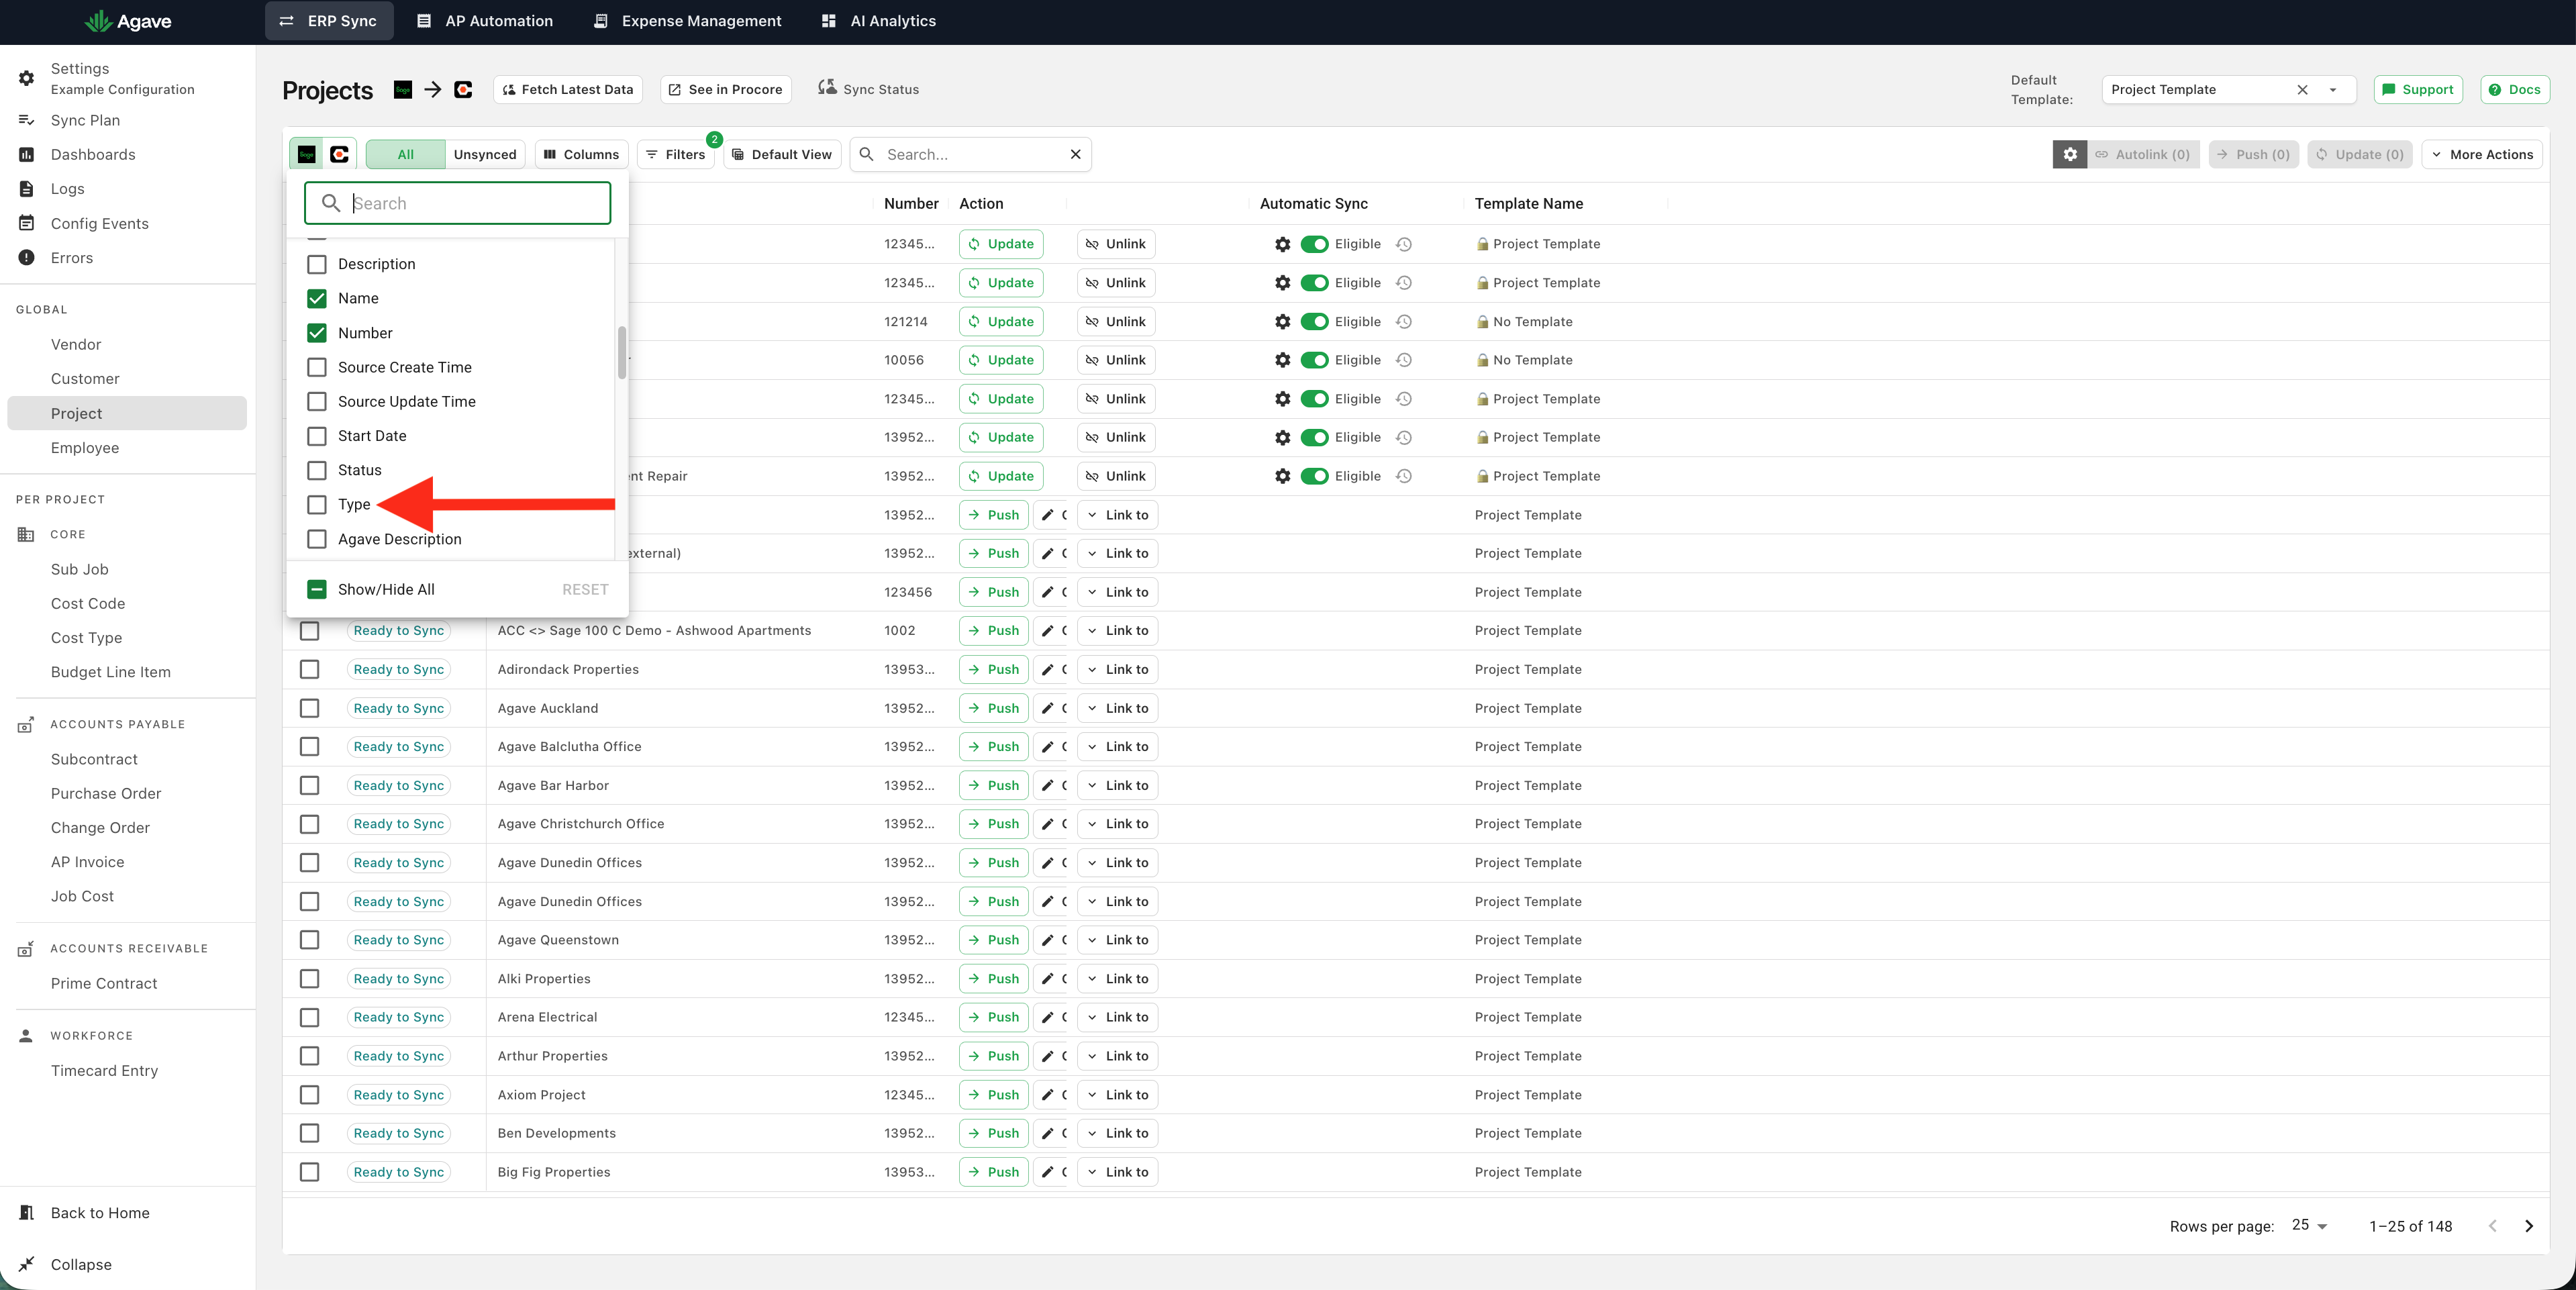This screenshot has width=2576, height=1290.
Task: Open the Default Template dropdown arrow
Action: (2333, 89)
